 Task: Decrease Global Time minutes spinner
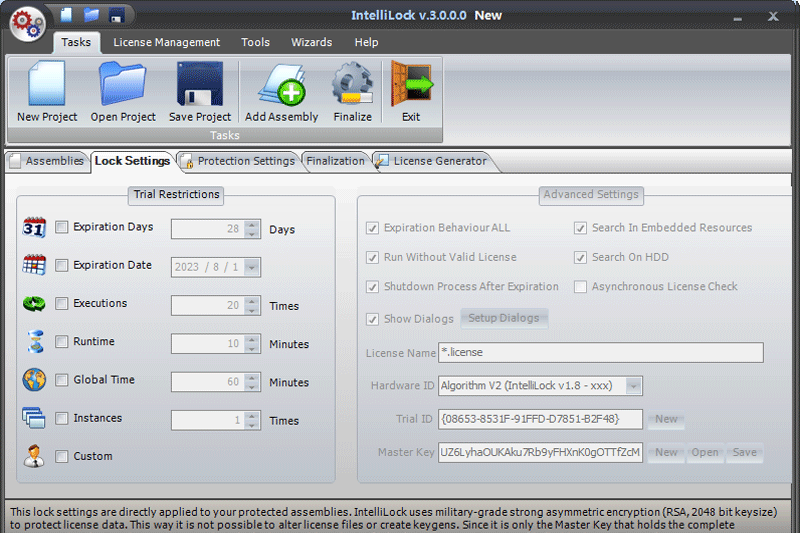click(x=252, y=387)
